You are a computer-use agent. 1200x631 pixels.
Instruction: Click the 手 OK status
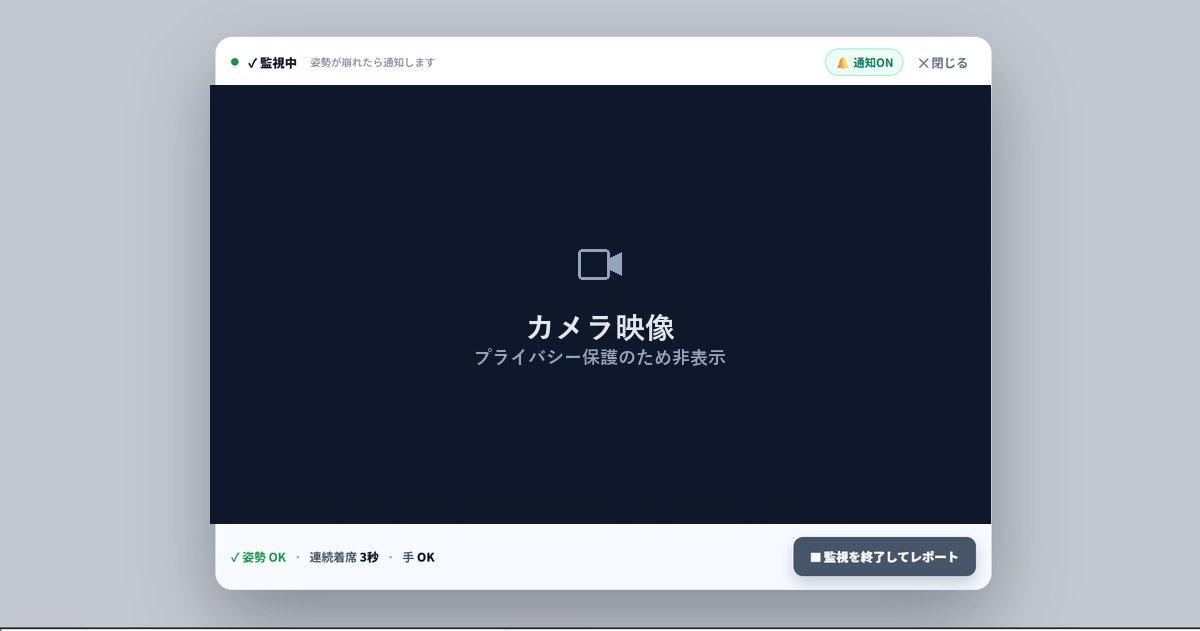click(419, 557)
